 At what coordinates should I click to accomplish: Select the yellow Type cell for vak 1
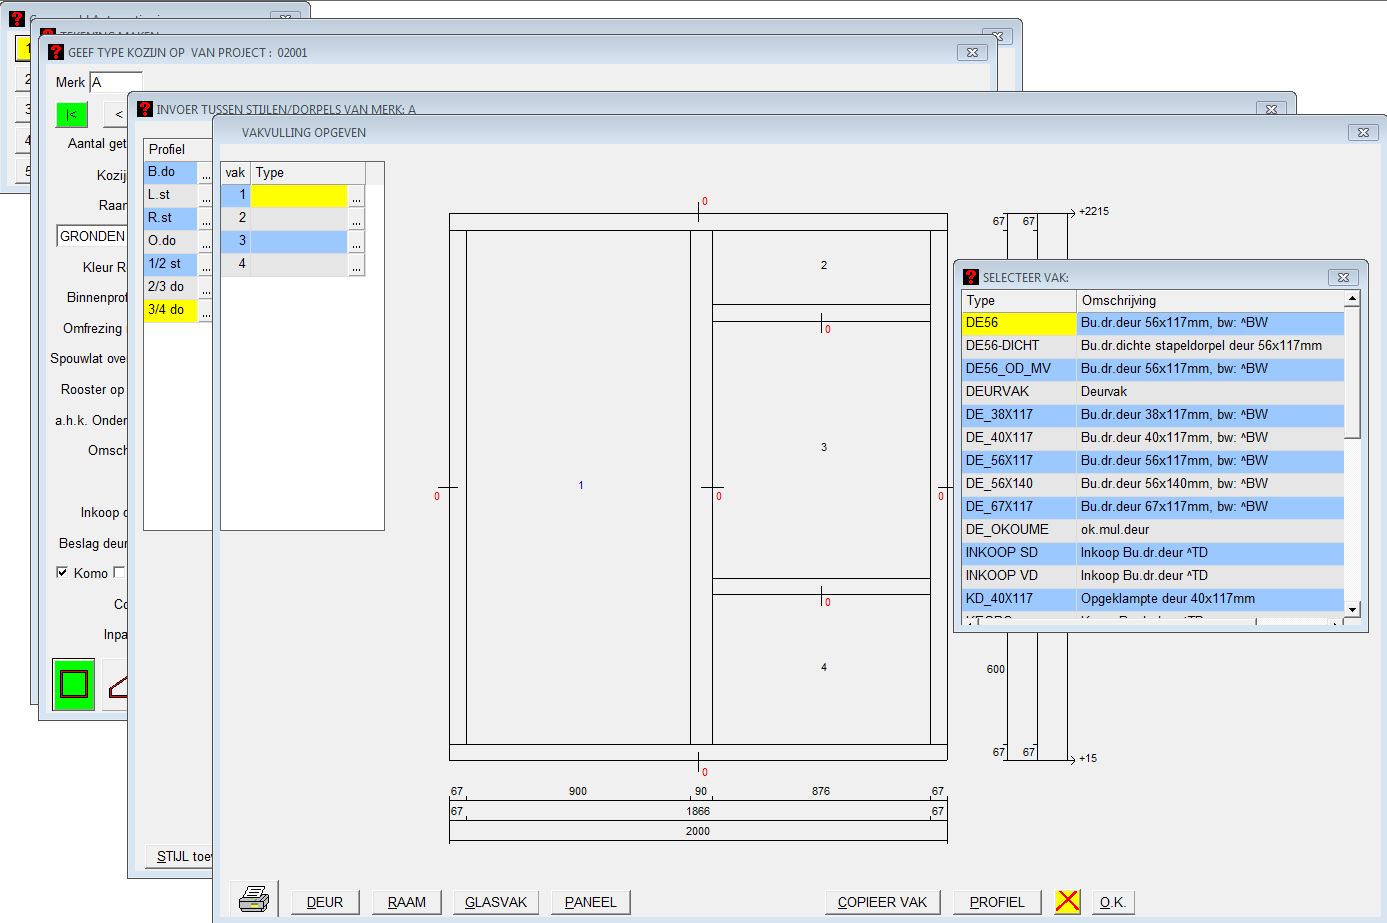point(299,196)
